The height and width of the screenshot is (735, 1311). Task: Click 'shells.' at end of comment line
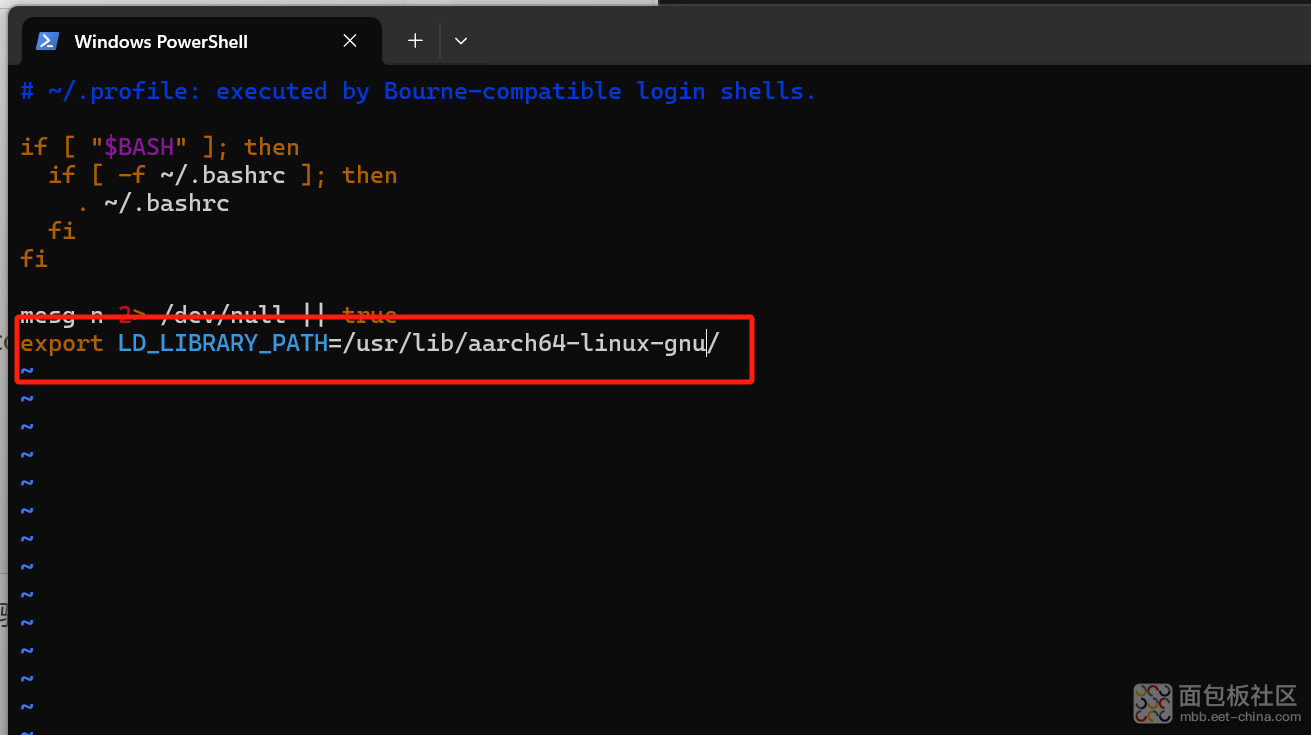tap(768, 91)
